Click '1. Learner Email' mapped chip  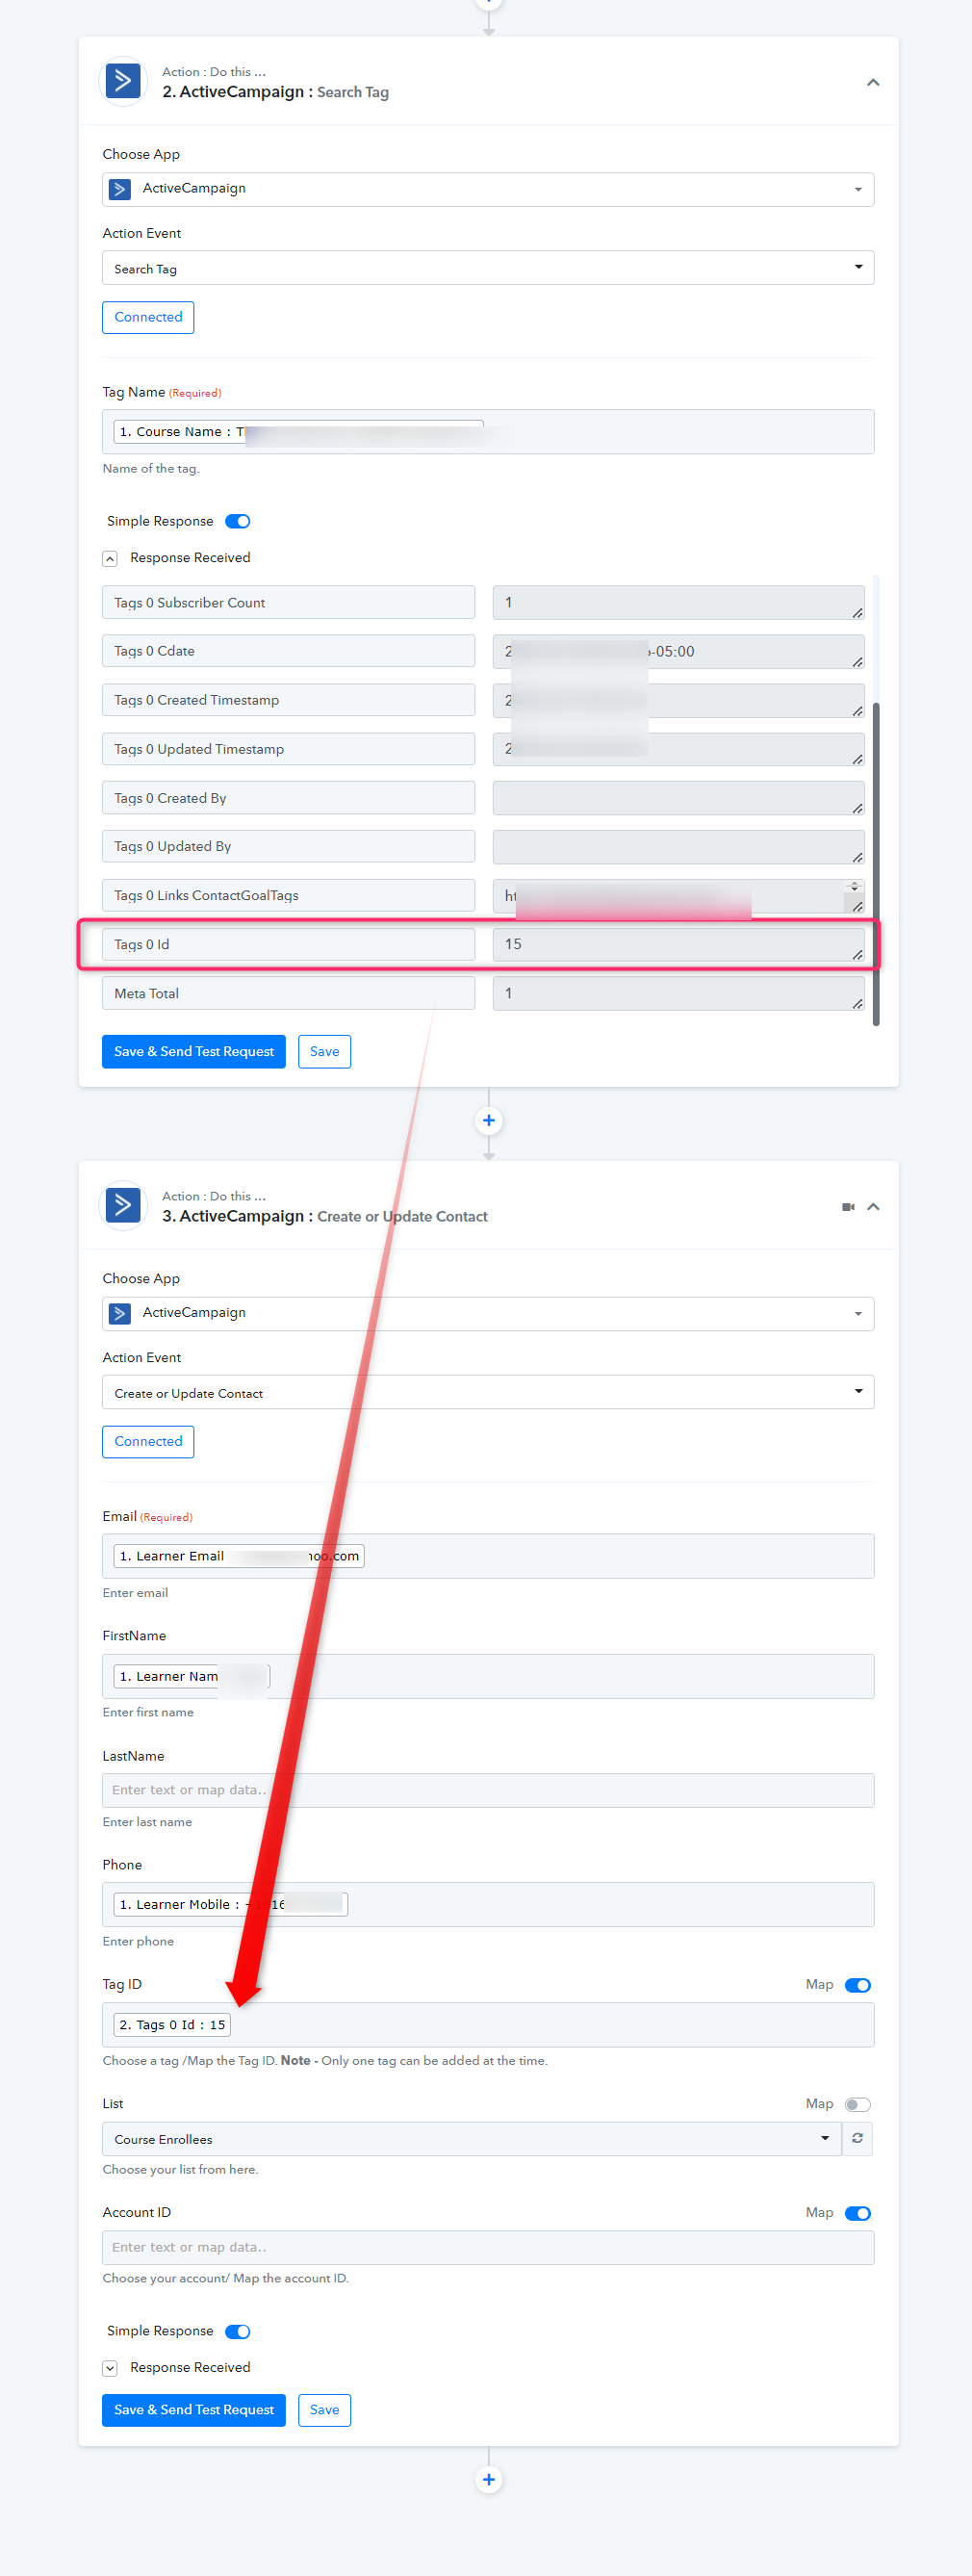(239, 1556)
